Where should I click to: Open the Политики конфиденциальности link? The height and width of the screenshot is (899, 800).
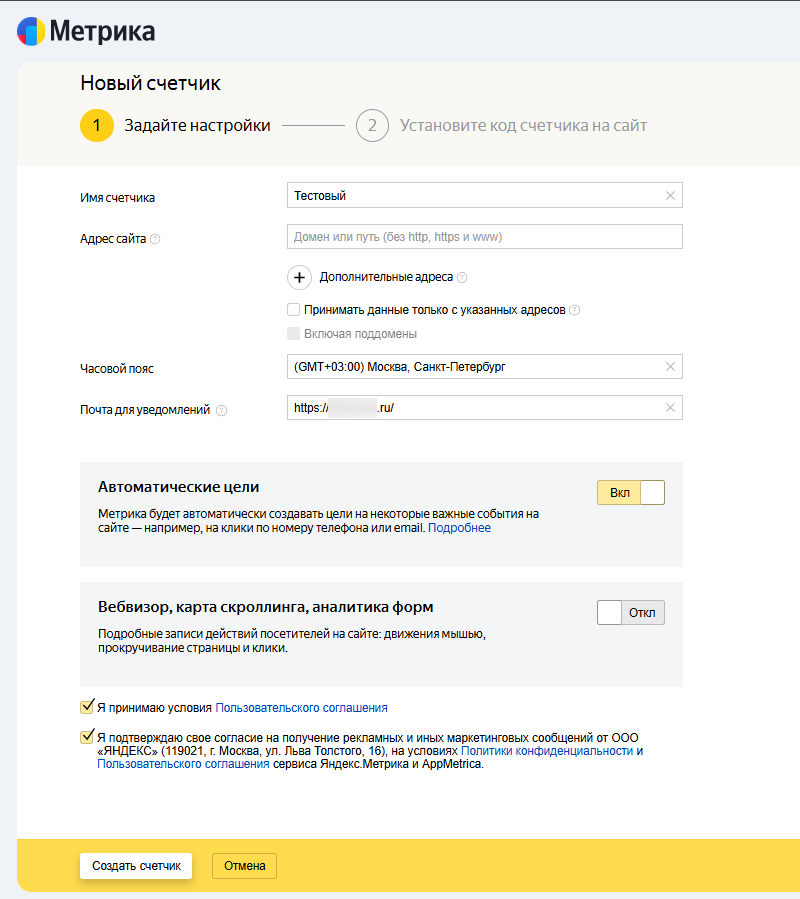(547, 751)
